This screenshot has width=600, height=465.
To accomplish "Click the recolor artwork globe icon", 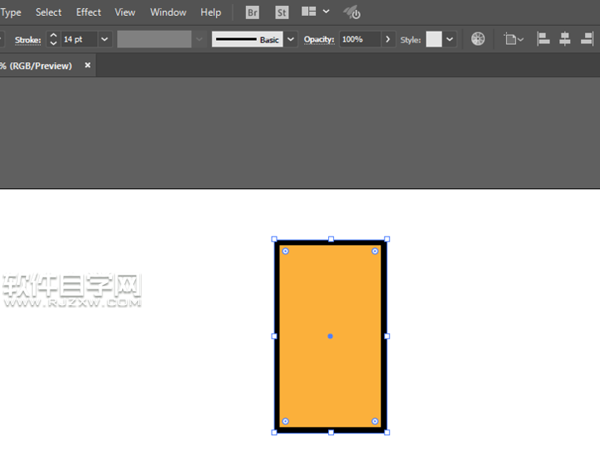I will click(478, 39).
